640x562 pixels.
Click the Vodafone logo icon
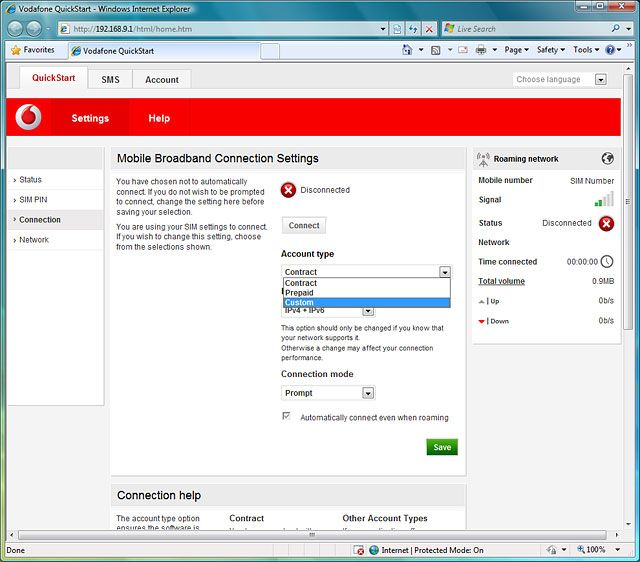coord(30,118)
